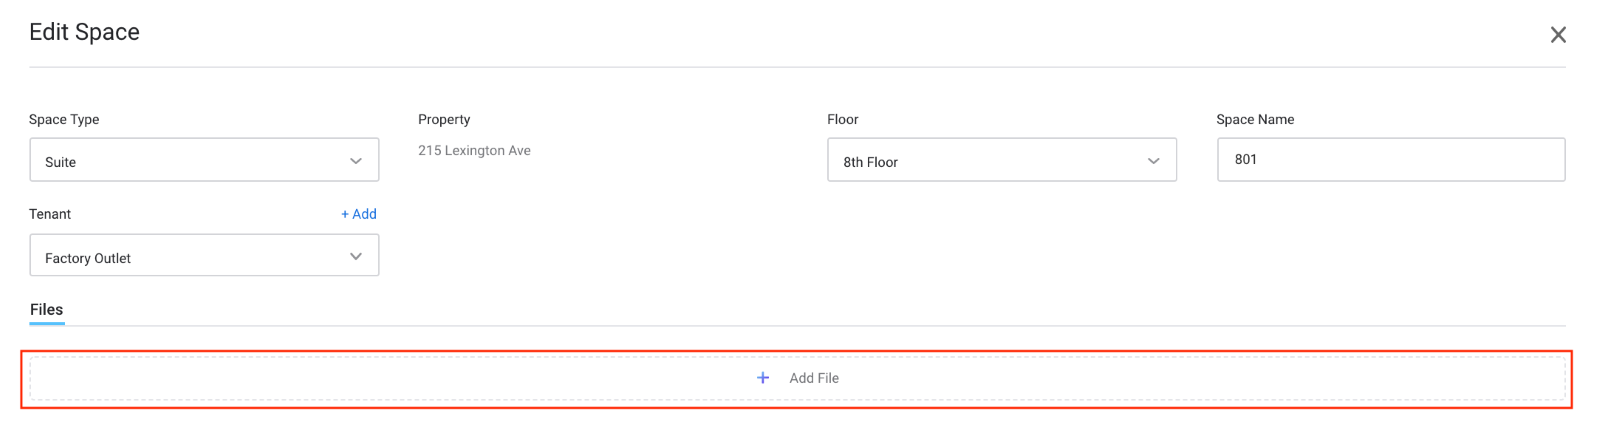This screenshot has width=1600, height=445.
Task: Click the + Add tenant link
Action: tap(359, 214)
